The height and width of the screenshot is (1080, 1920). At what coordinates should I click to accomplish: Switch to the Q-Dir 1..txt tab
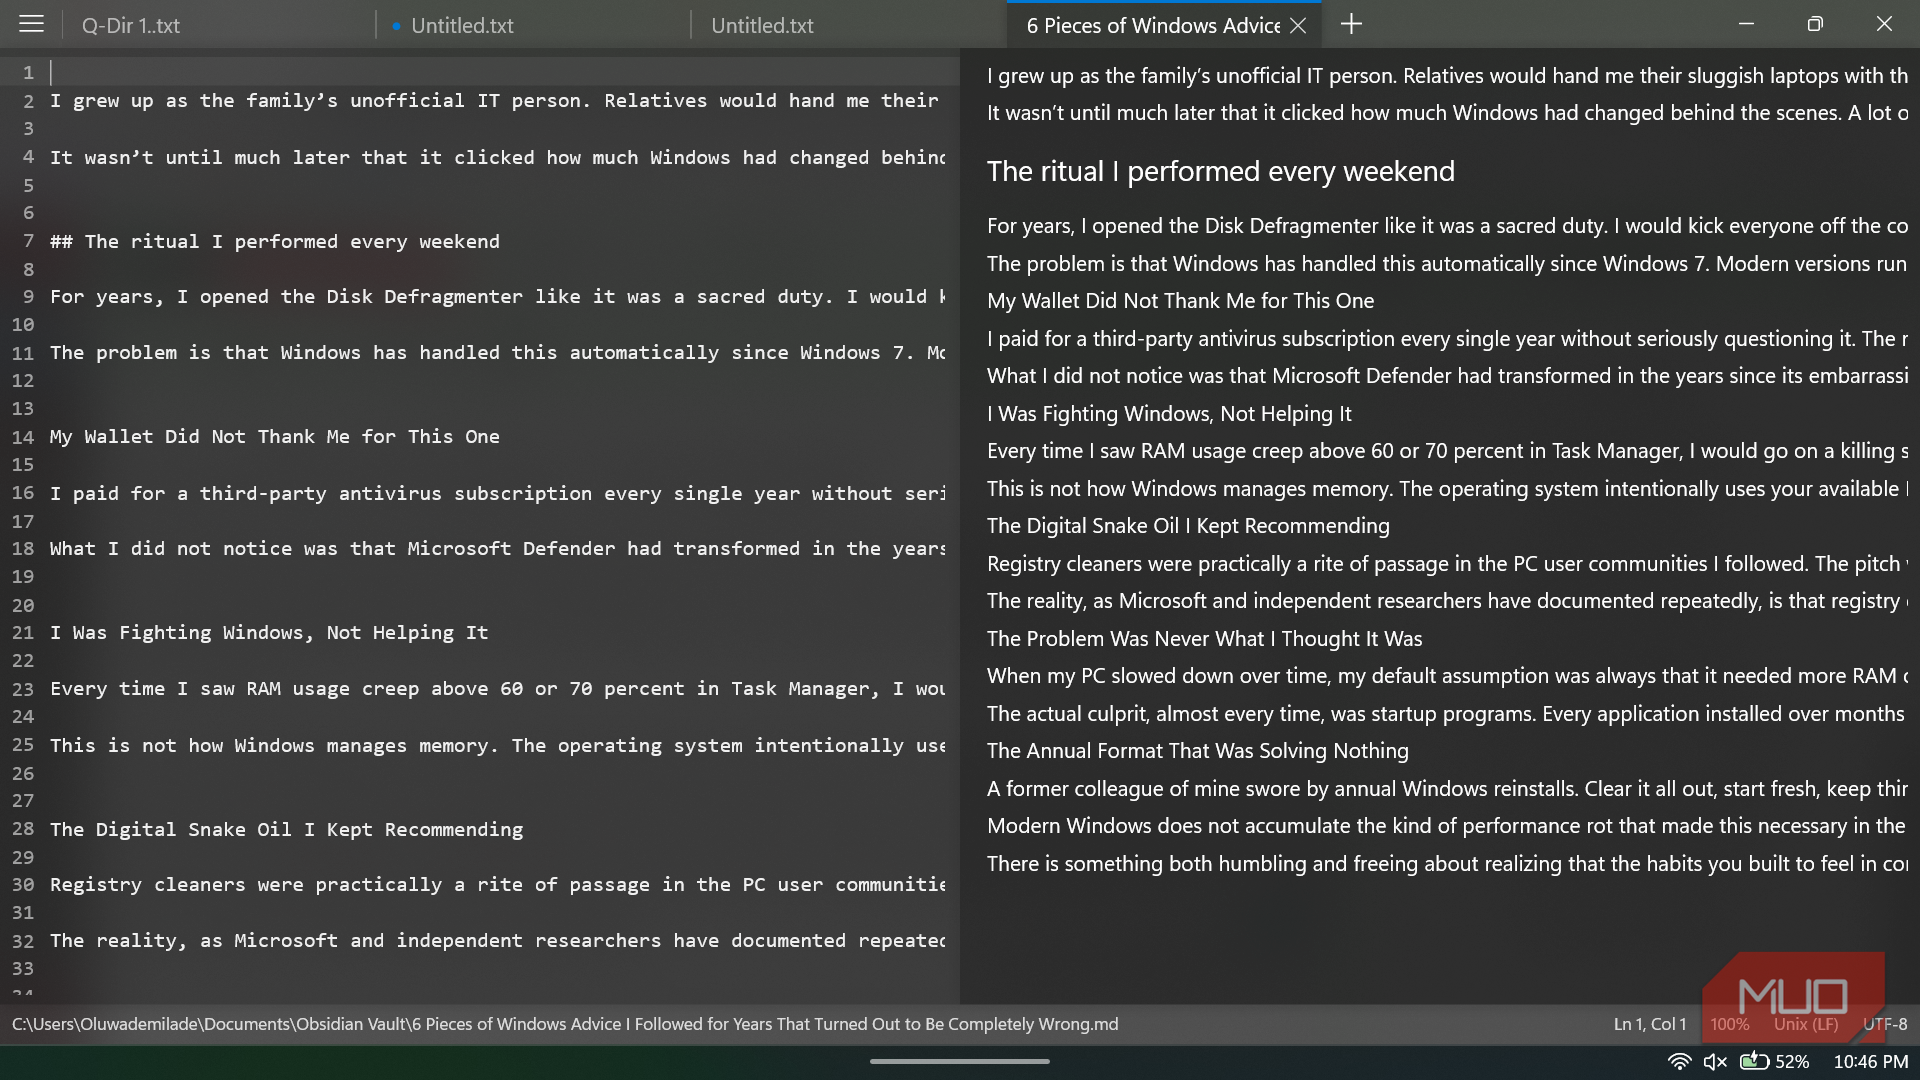(218, 25)
